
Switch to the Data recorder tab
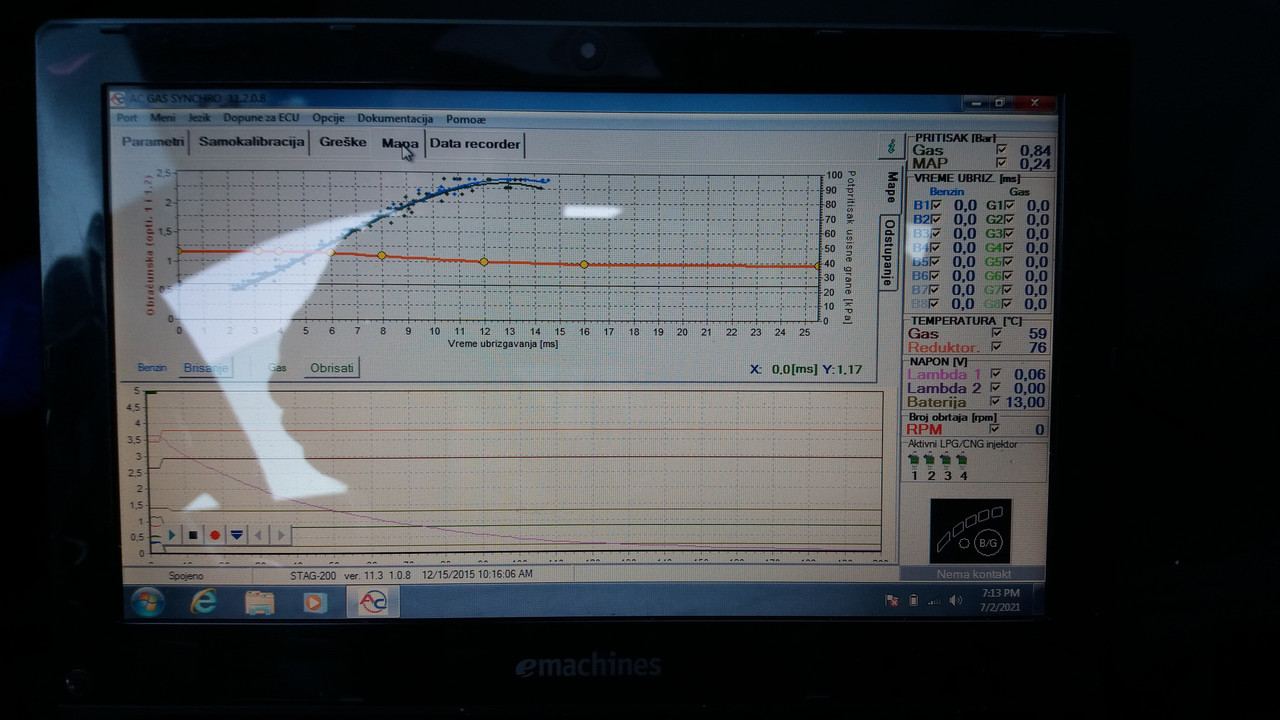(x=475, y=144)
